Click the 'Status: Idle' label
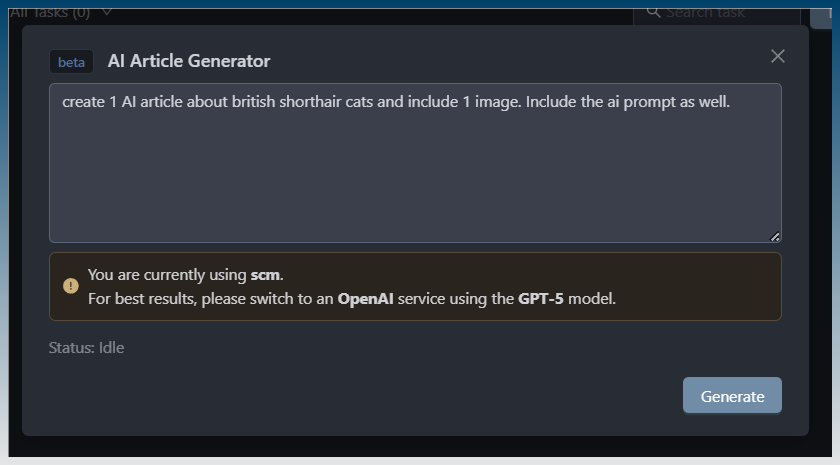The width and height of the screenshot is (840, 465). [x=86, y=348]
